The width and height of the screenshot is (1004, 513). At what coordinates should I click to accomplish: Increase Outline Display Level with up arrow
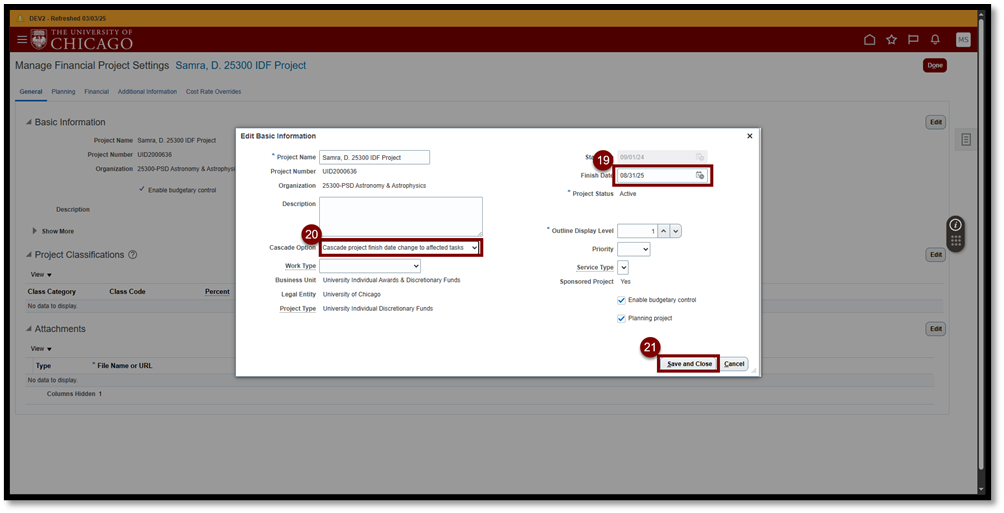[662, 231]
